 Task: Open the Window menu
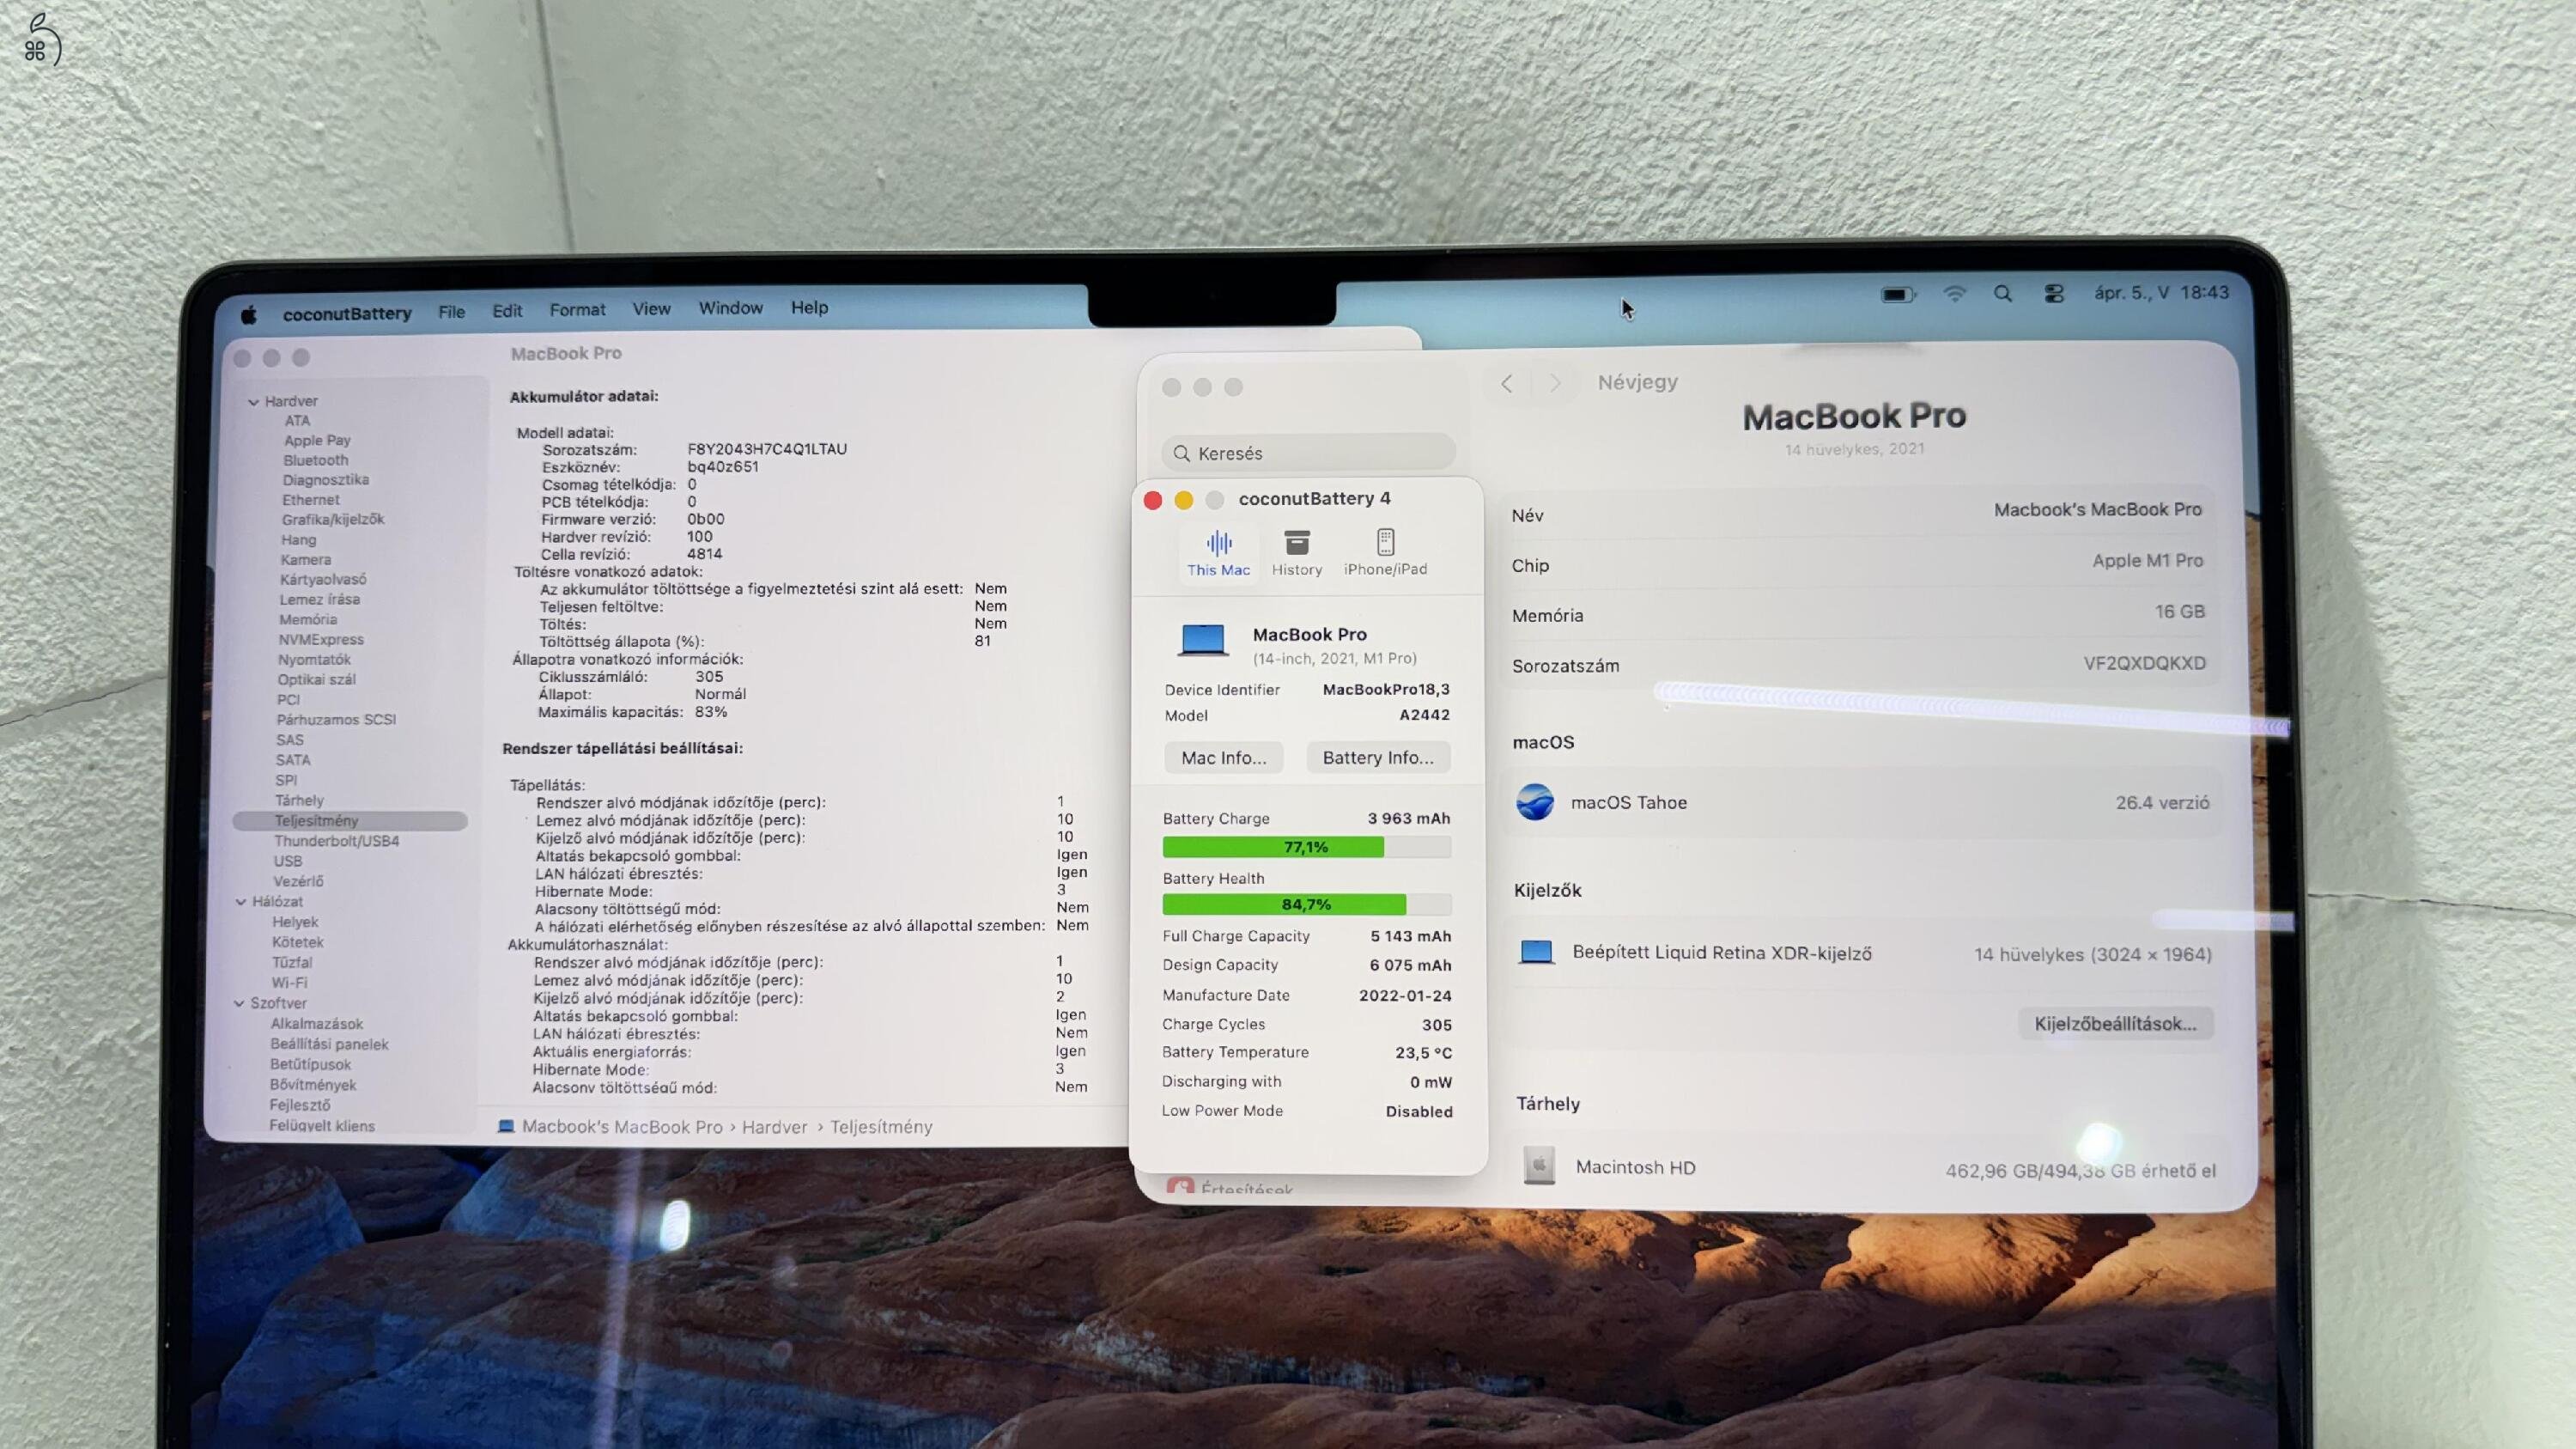click(x=730, y=308)
